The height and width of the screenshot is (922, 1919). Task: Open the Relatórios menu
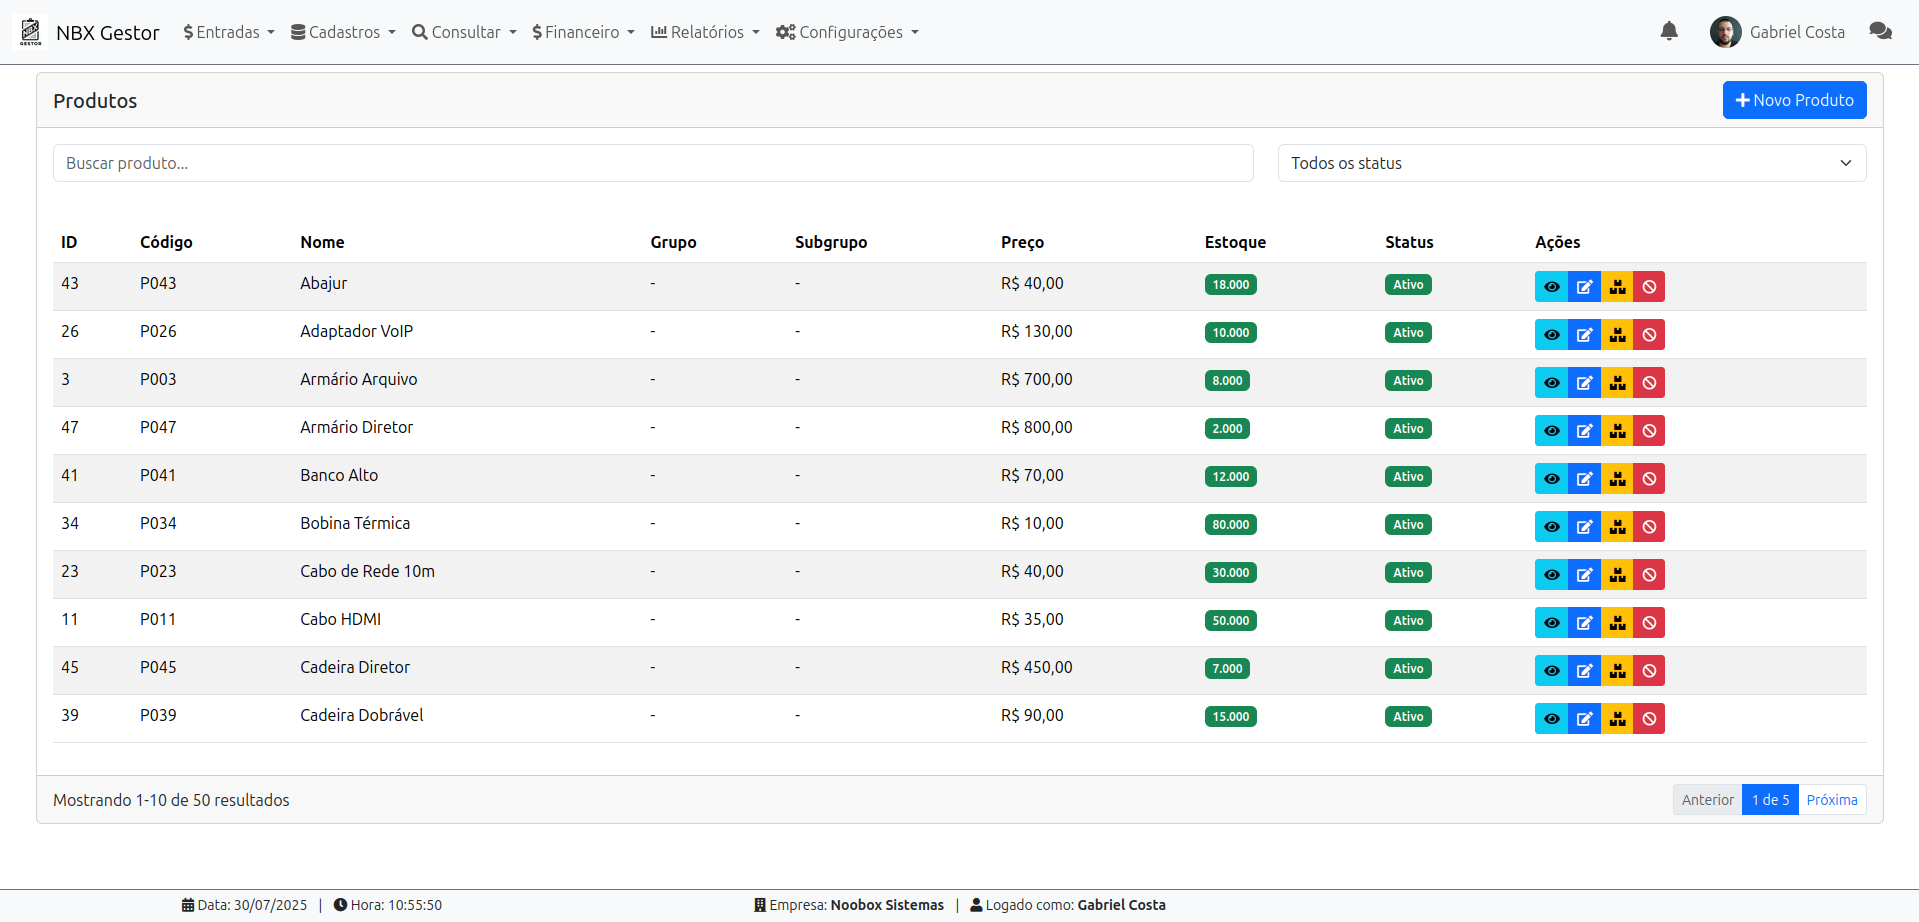[x=705, y=32]
